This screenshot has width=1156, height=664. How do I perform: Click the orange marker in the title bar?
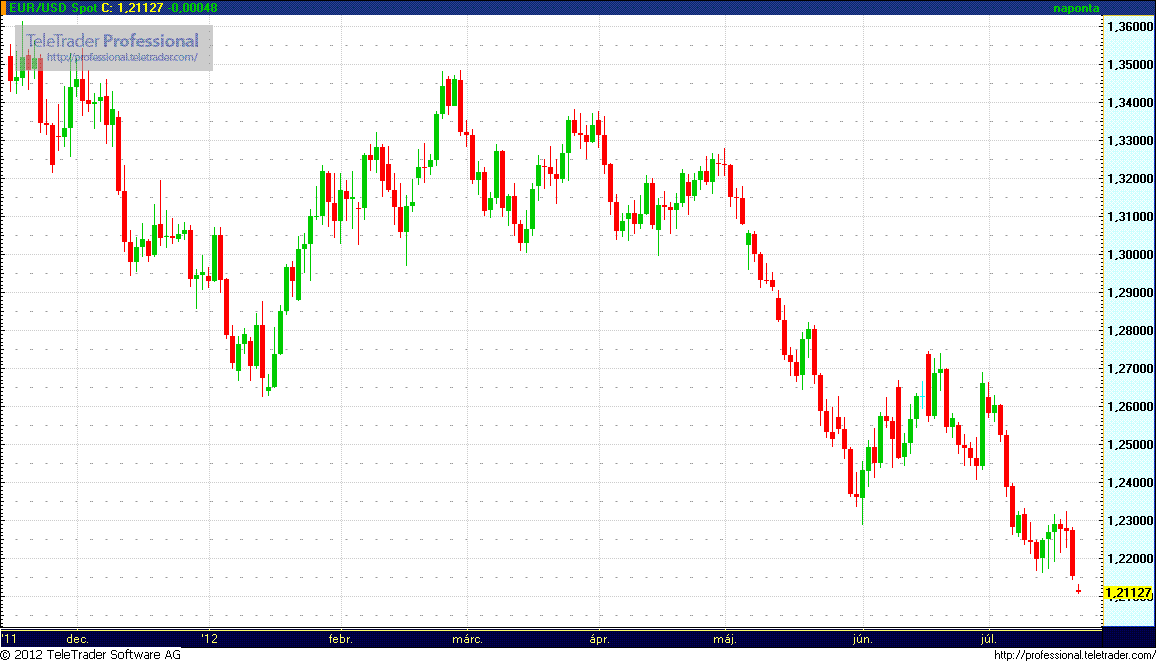[3, 7]
